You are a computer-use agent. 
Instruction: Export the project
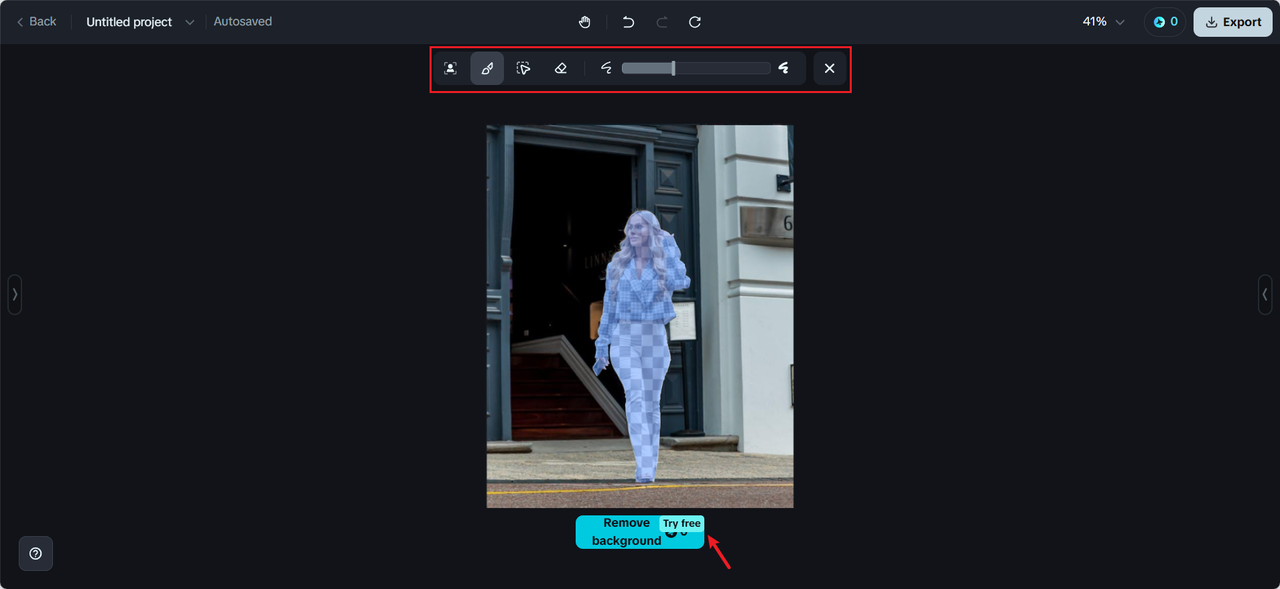1233,22
